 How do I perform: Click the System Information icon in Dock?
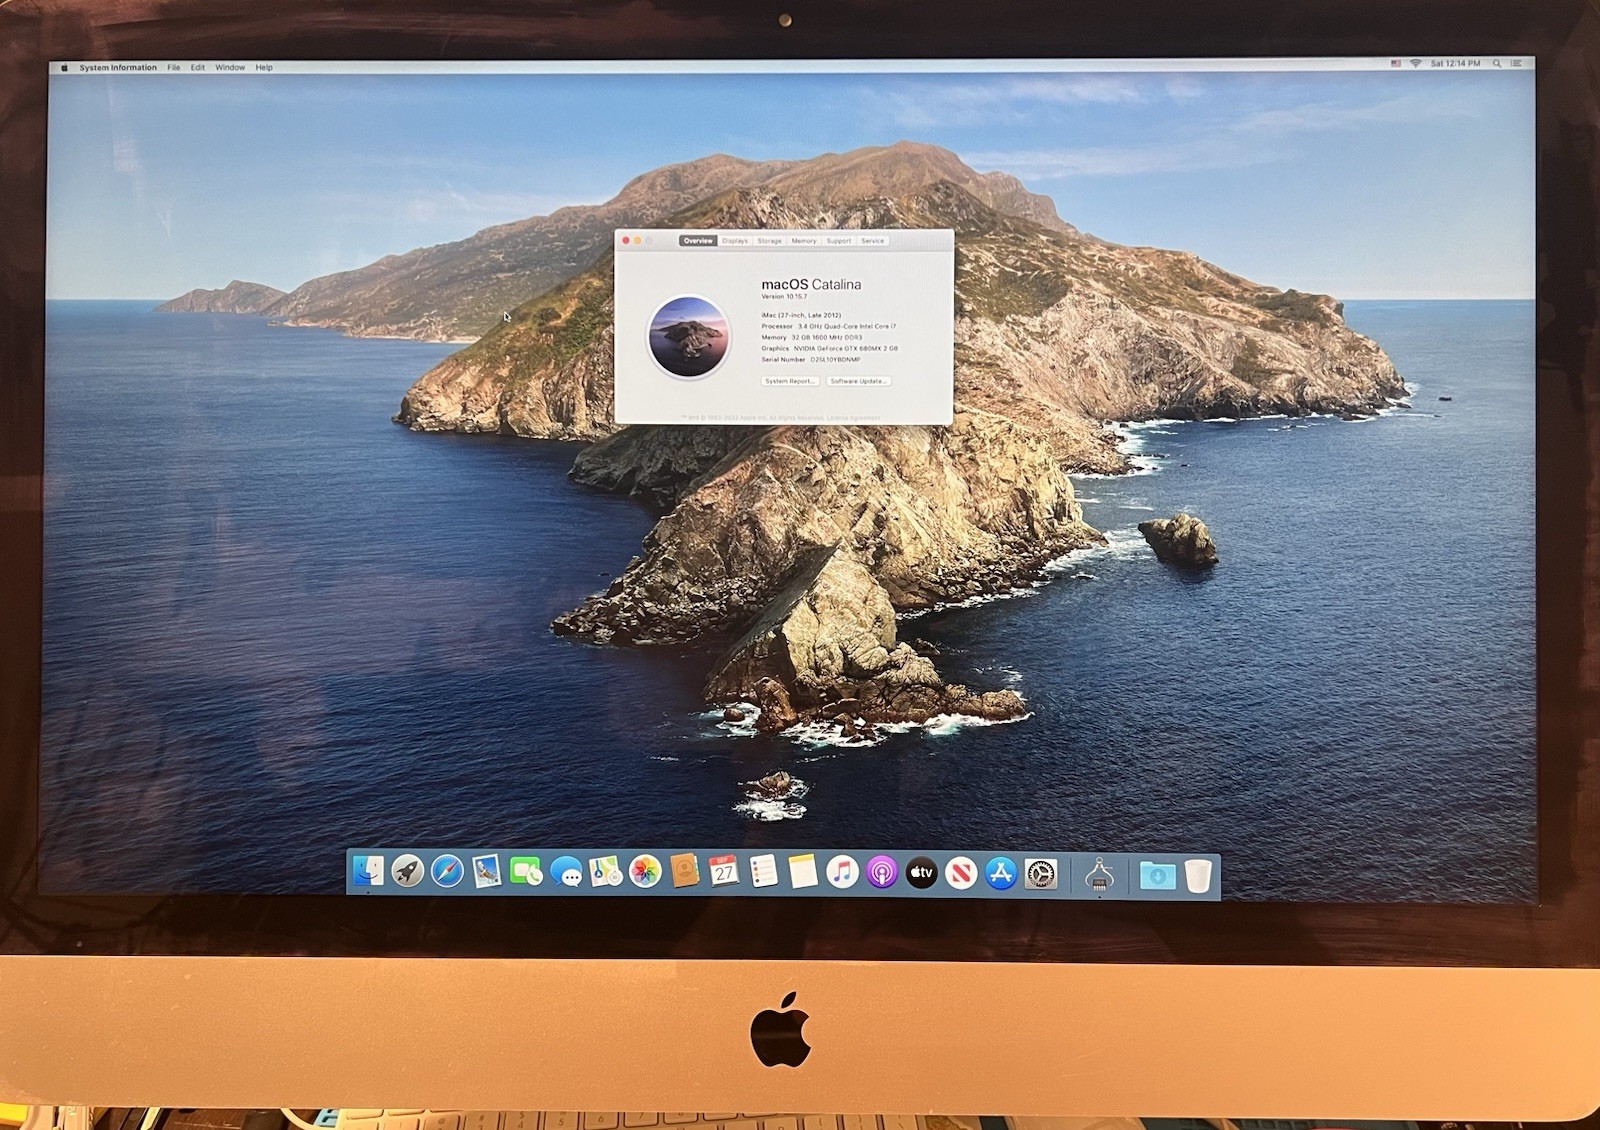pyautogui.click(x=1099, y=875)
